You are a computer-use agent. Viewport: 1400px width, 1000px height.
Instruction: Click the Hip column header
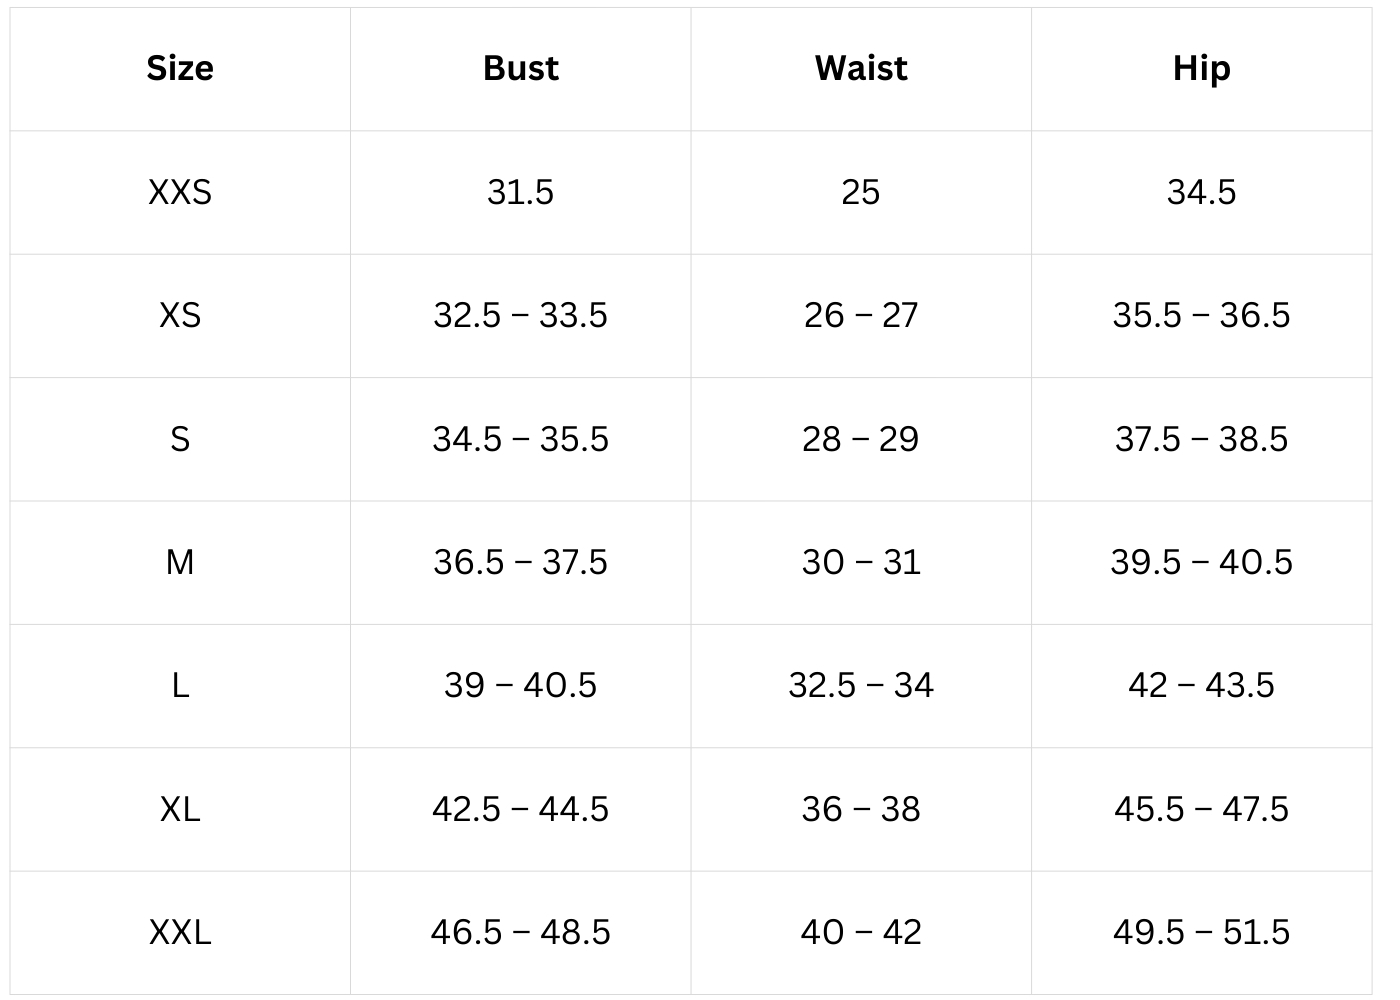coord(1201,68)
